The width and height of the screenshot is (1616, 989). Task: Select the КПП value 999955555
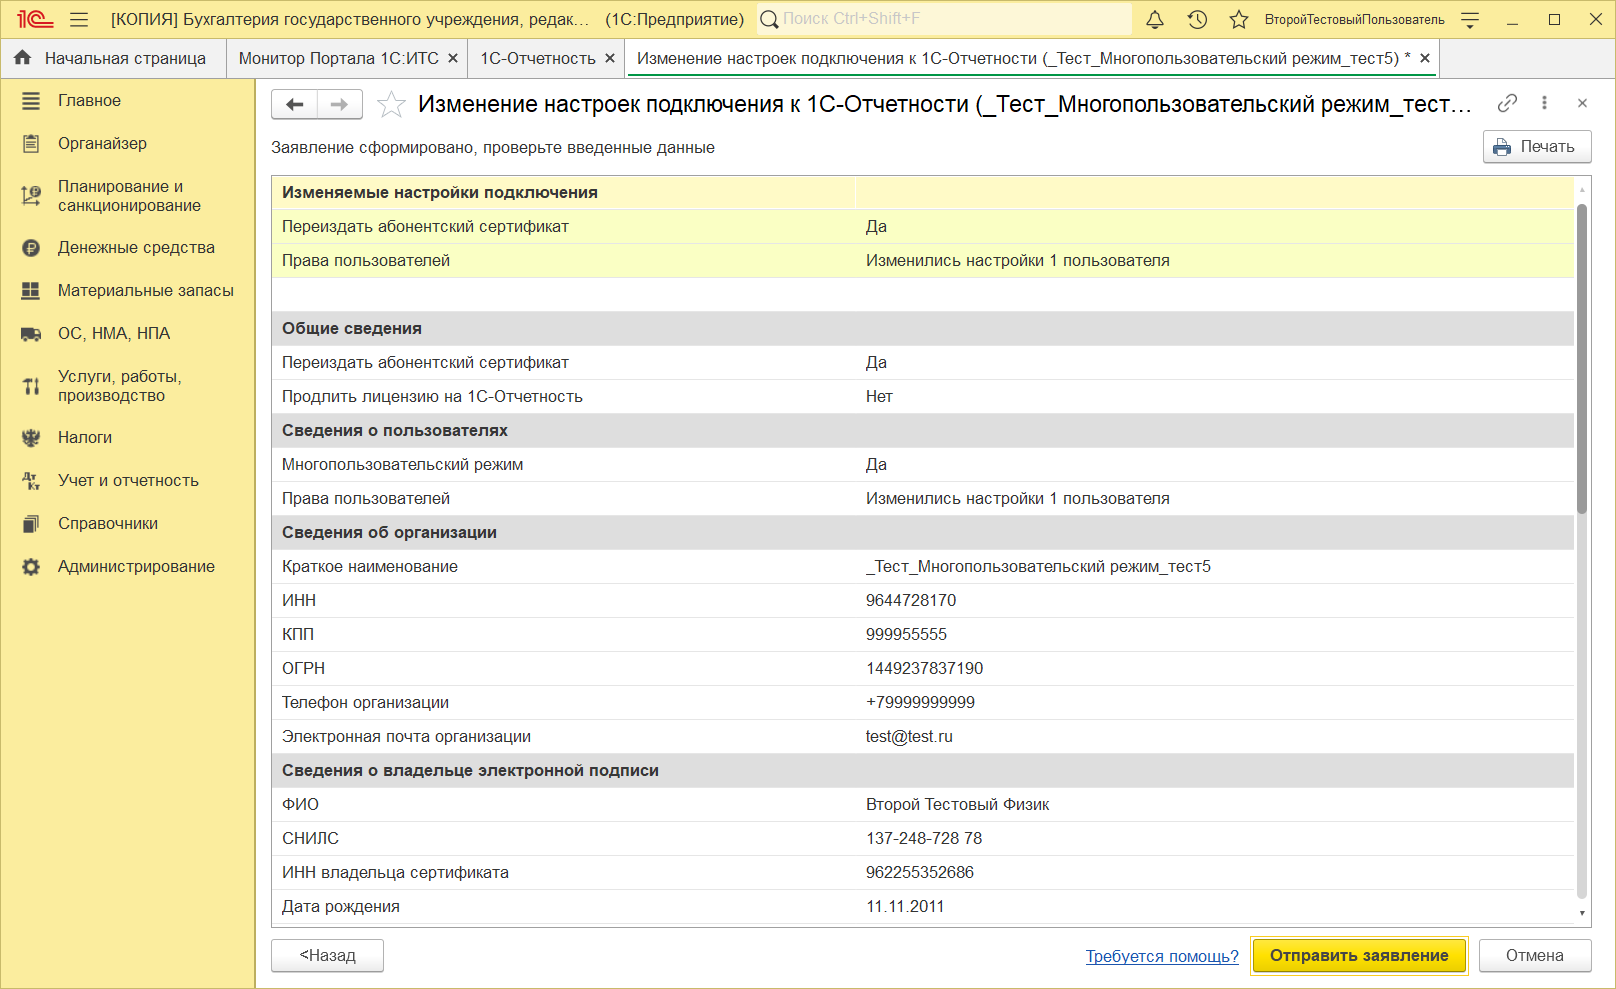[906, 635]
